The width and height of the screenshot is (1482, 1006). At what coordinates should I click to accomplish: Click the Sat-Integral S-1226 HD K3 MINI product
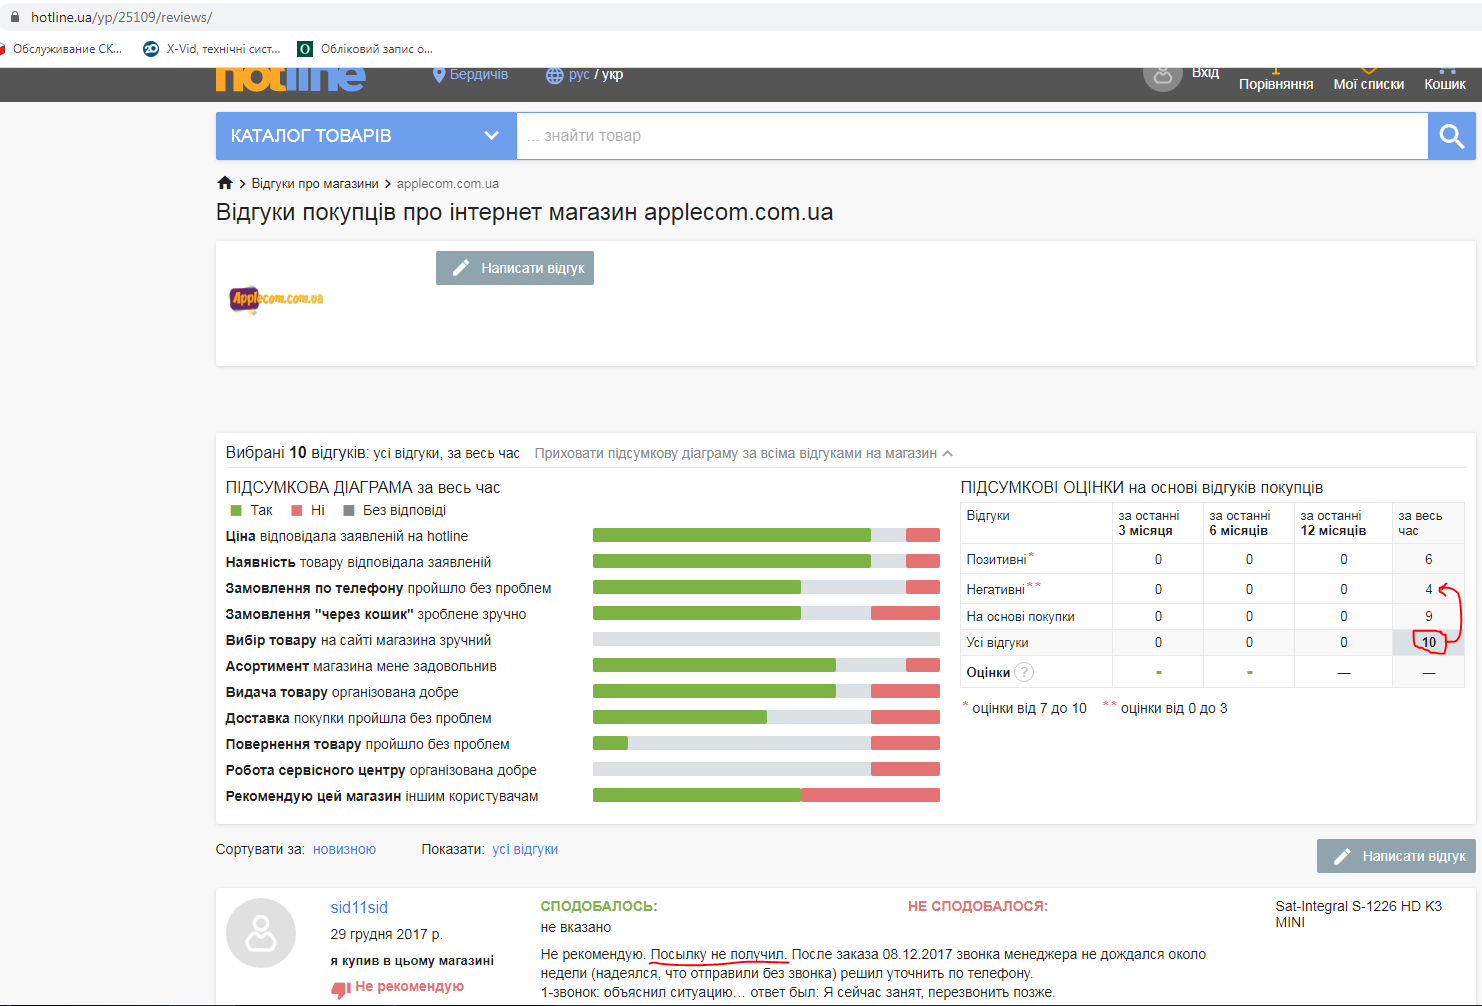click(1358, 914)
